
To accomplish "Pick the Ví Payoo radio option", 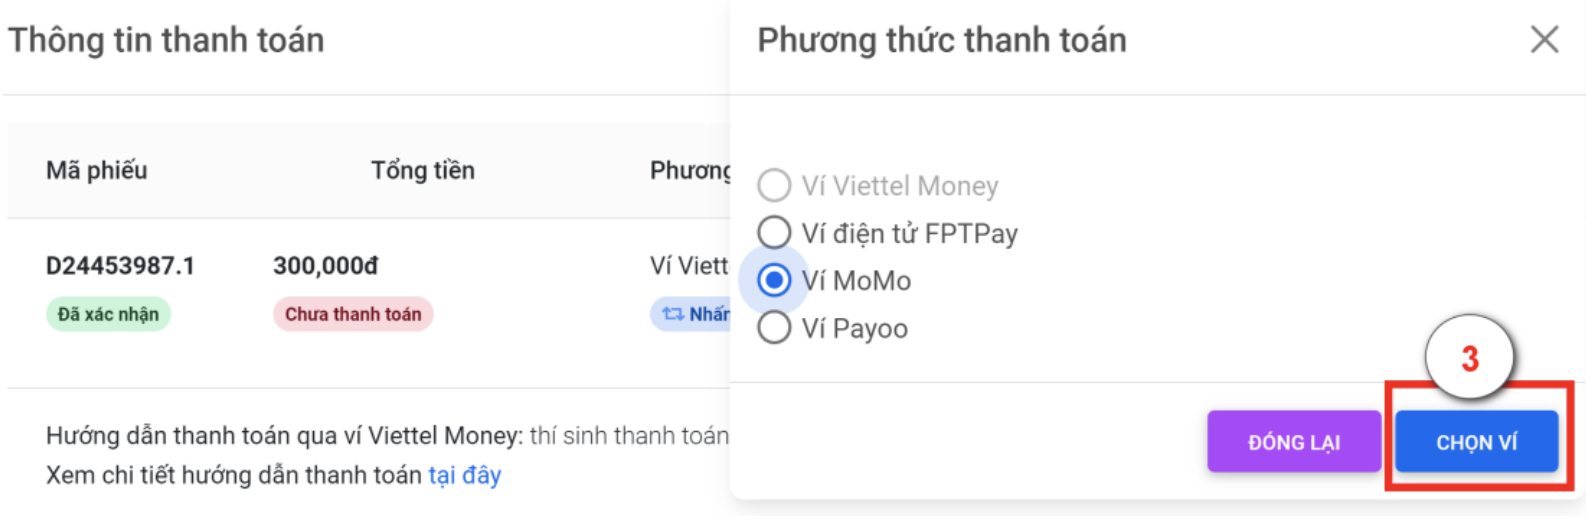I will [x=774, y=328].
